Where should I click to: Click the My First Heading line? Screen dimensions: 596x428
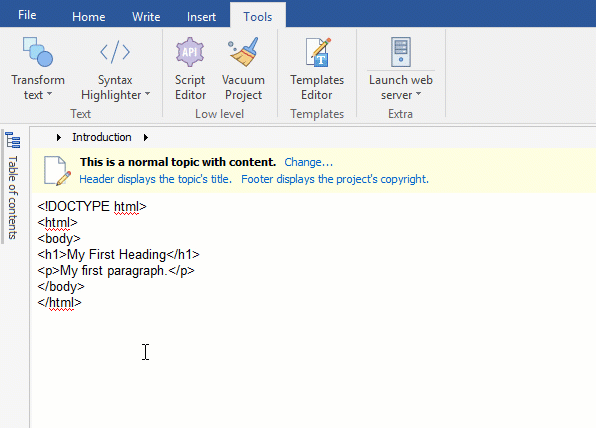[x=118, y=254]
